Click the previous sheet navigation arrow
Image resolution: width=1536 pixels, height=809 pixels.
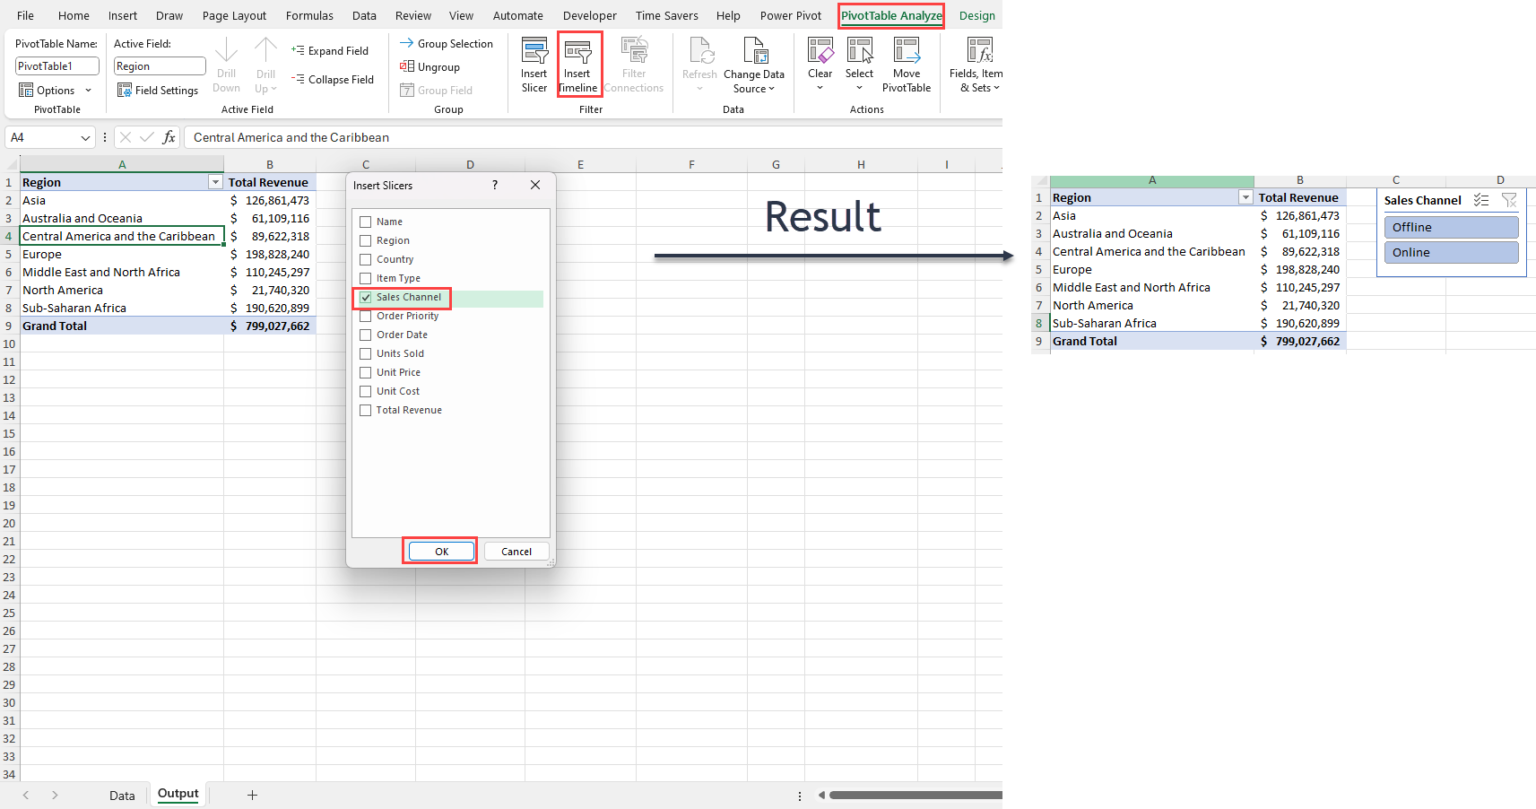click(26, 795)
